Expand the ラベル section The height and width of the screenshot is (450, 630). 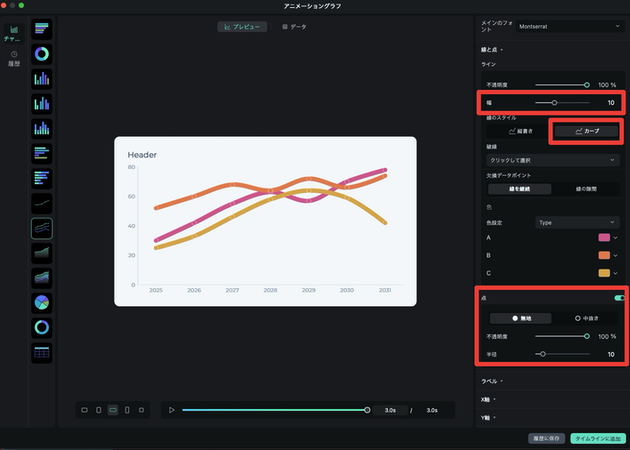coord(492,381)
